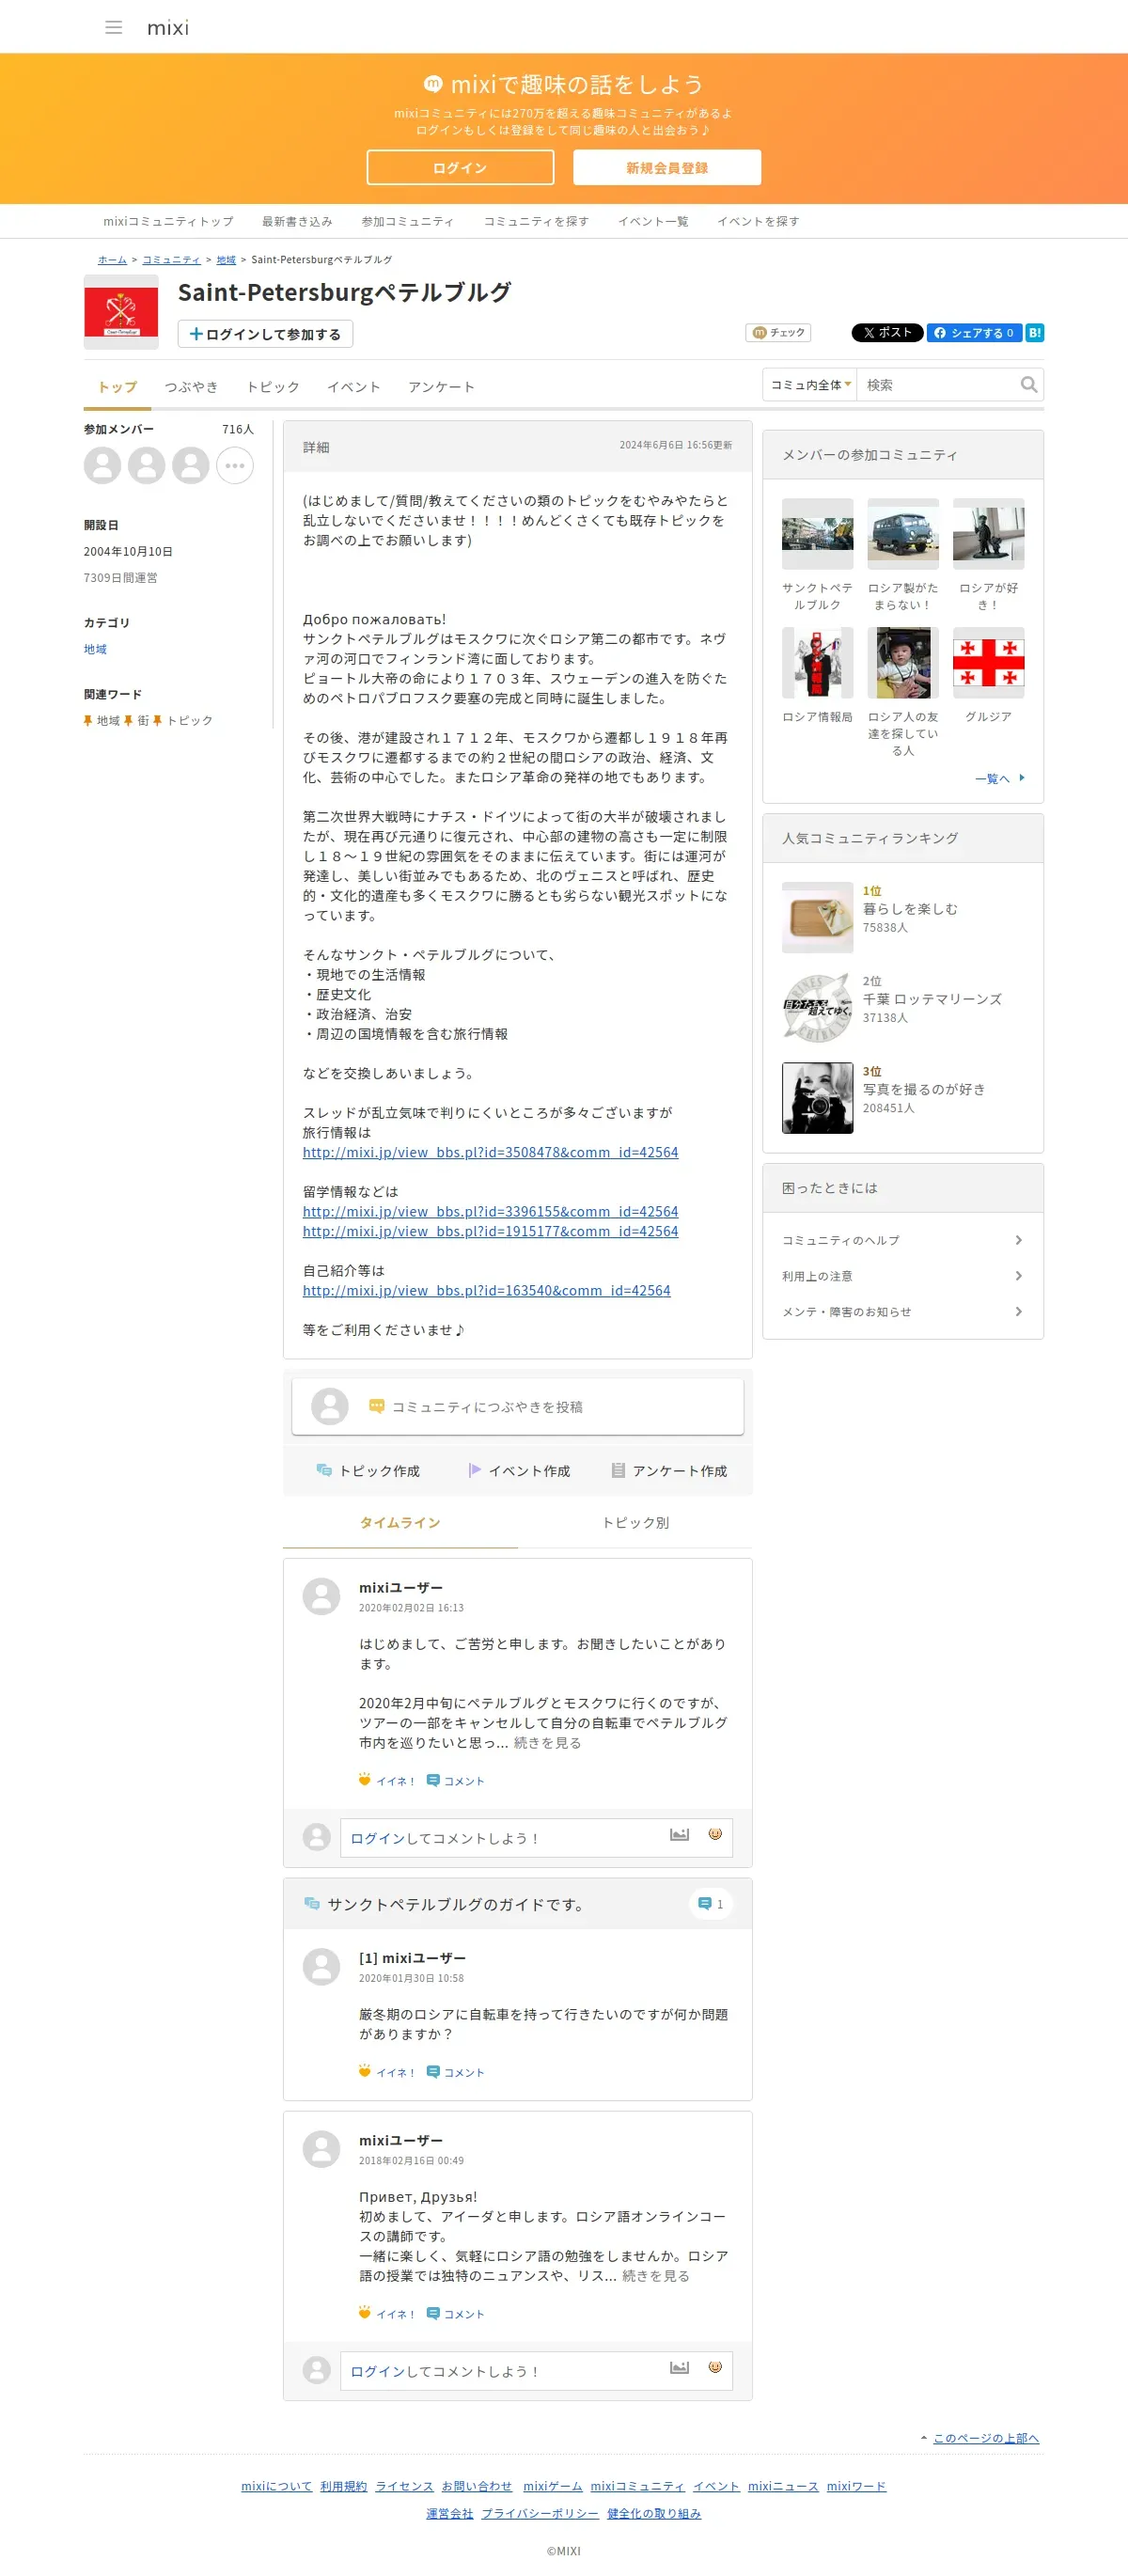Click the イベント作成 icon button

pos(519,1471)
